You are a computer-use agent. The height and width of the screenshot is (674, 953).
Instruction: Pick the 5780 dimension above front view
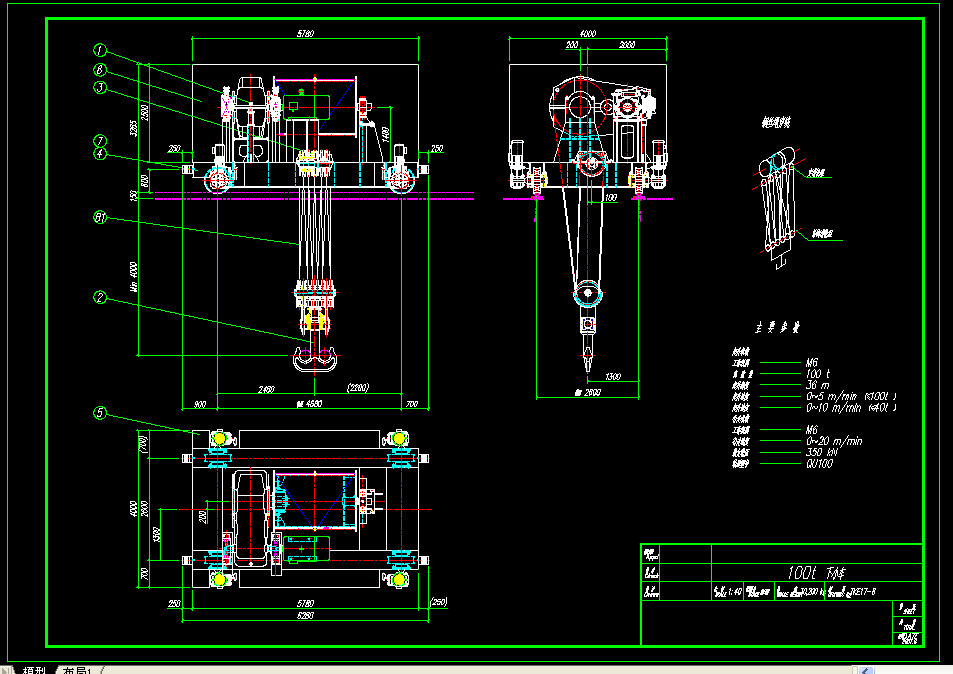[305, 33]
